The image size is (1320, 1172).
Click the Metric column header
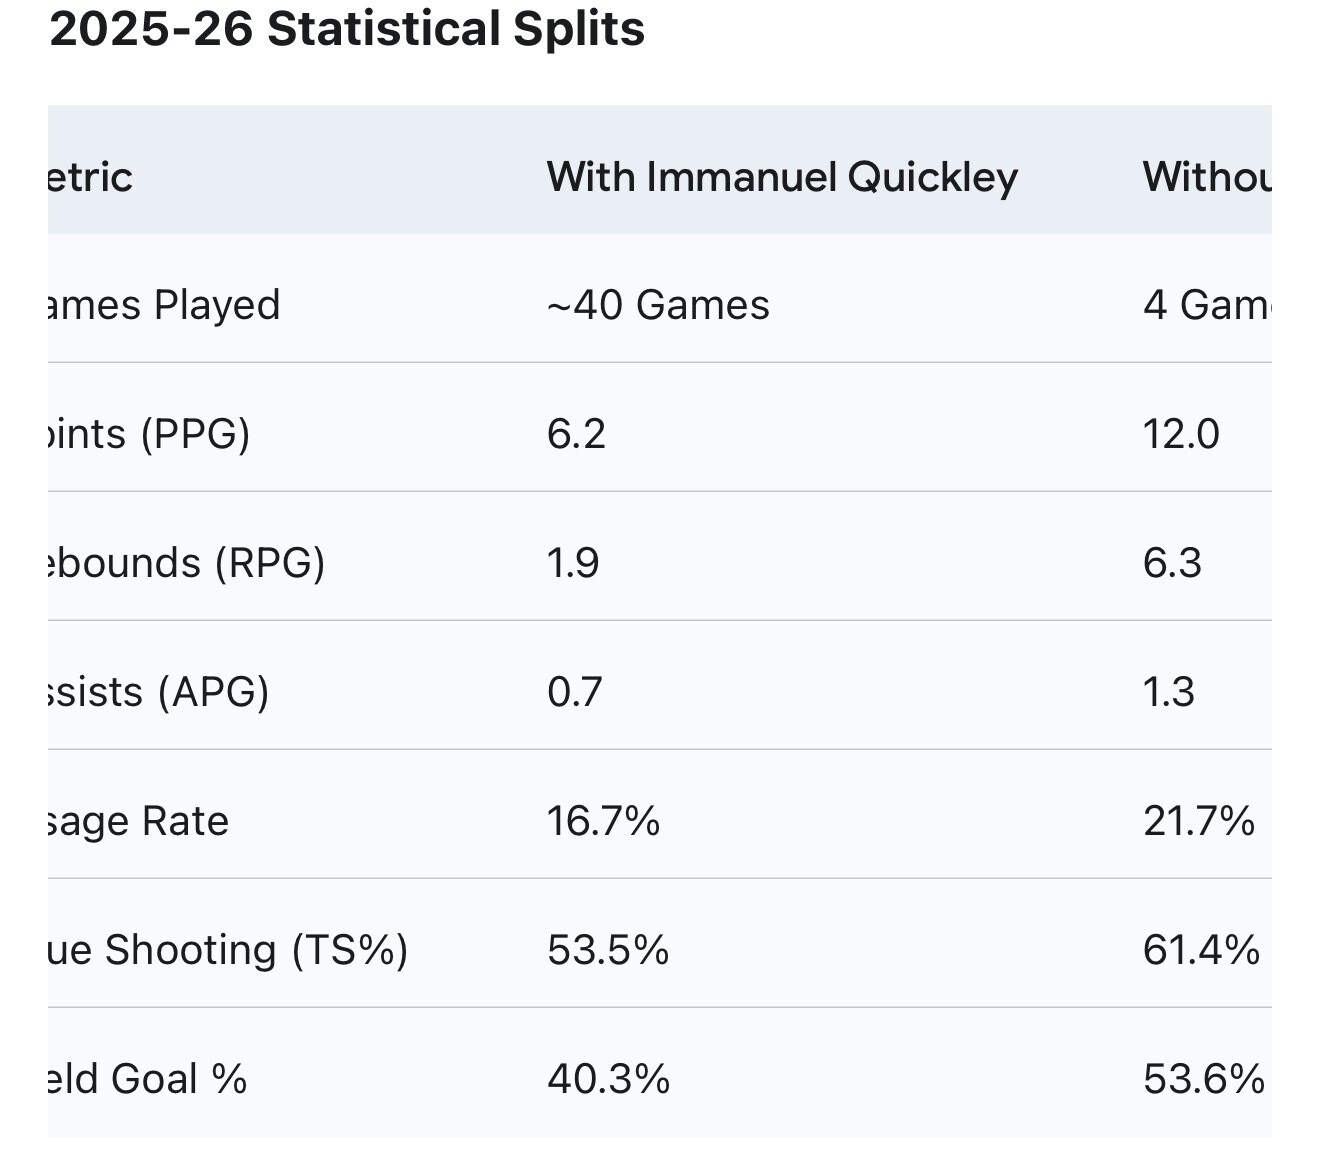click(x=90, y=177)
